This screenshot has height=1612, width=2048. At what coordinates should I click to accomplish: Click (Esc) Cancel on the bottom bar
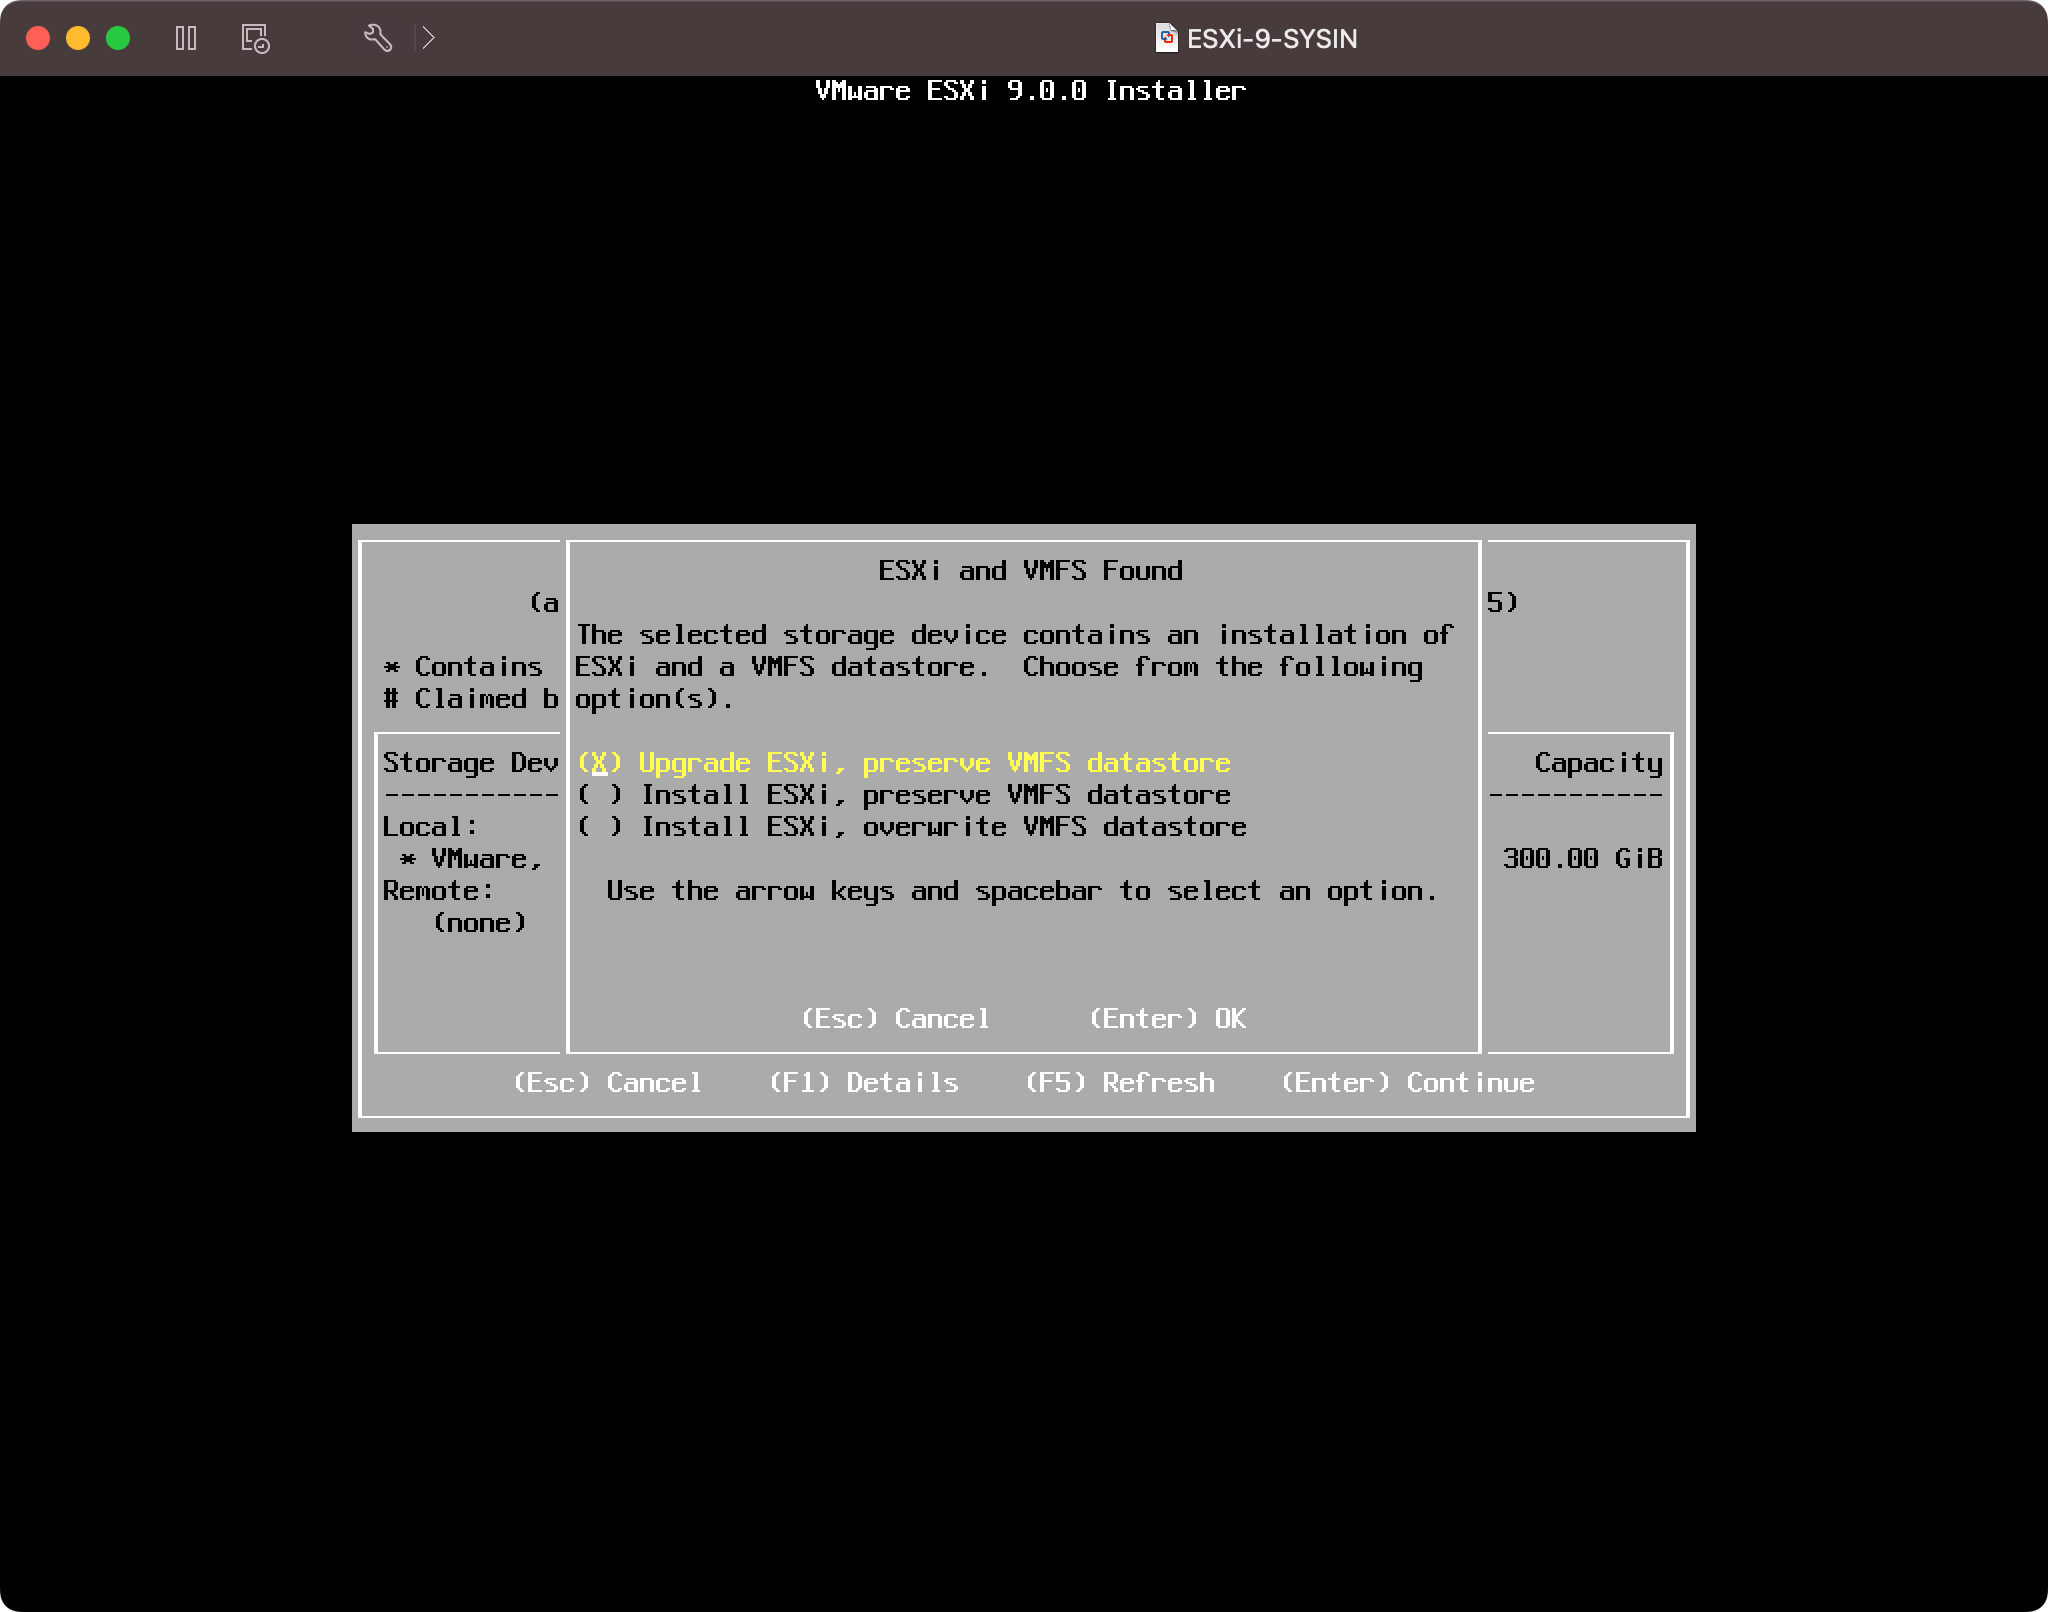pyautogui.click(x=607, y=1083)
